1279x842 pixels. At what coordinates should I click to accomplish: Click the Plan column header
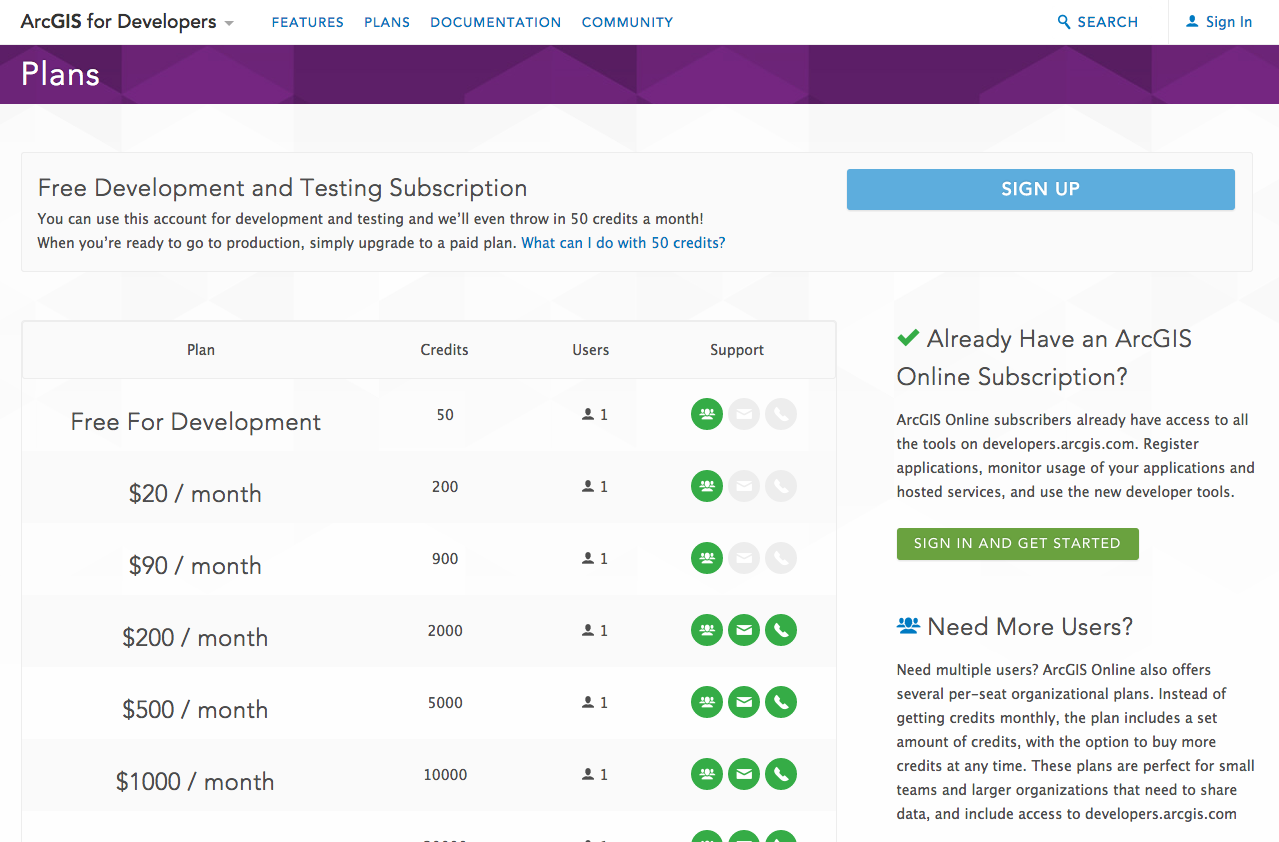coord(201,350)
